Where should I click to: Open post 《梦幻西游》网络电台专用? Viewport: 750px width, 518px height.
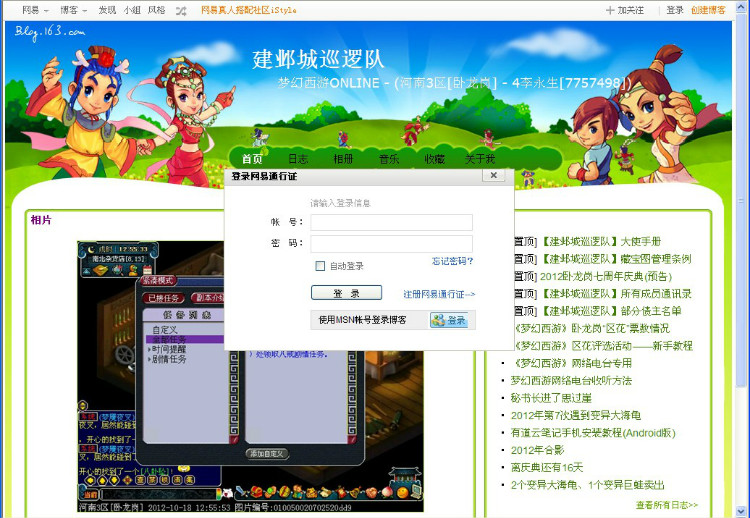(571, 364)
